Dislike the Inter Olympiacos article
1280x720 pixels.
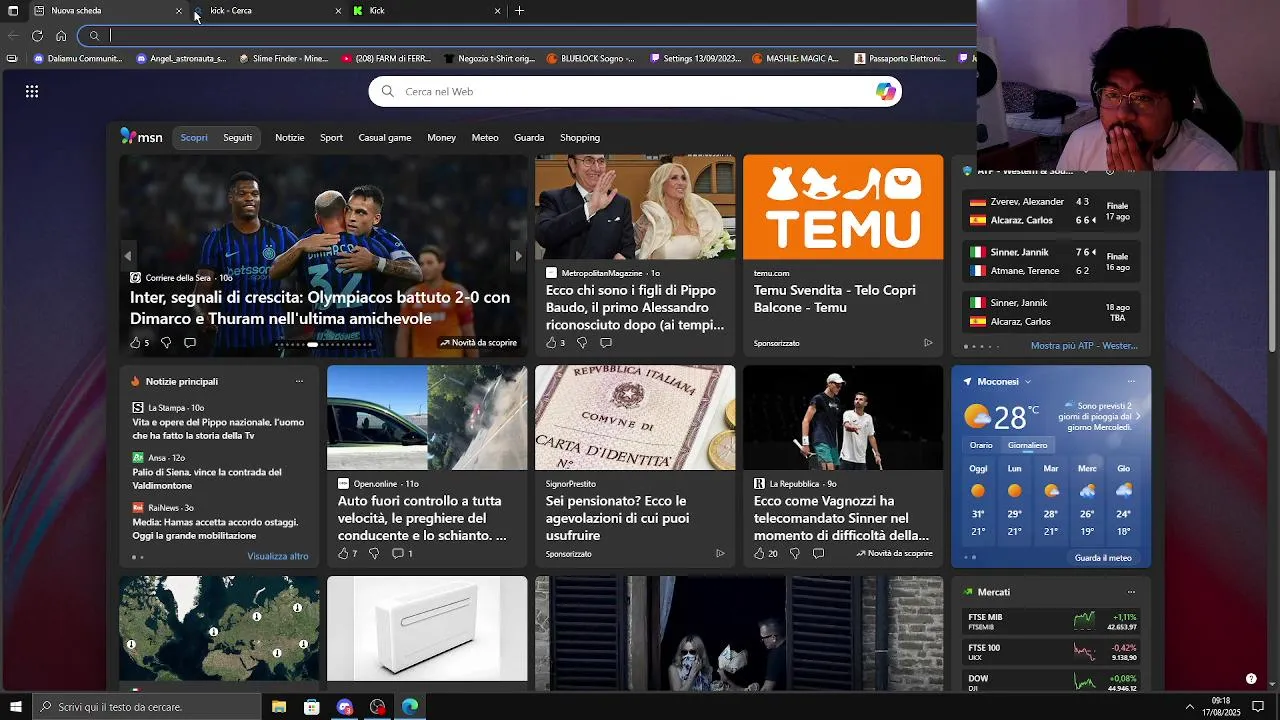click(166, 342)
